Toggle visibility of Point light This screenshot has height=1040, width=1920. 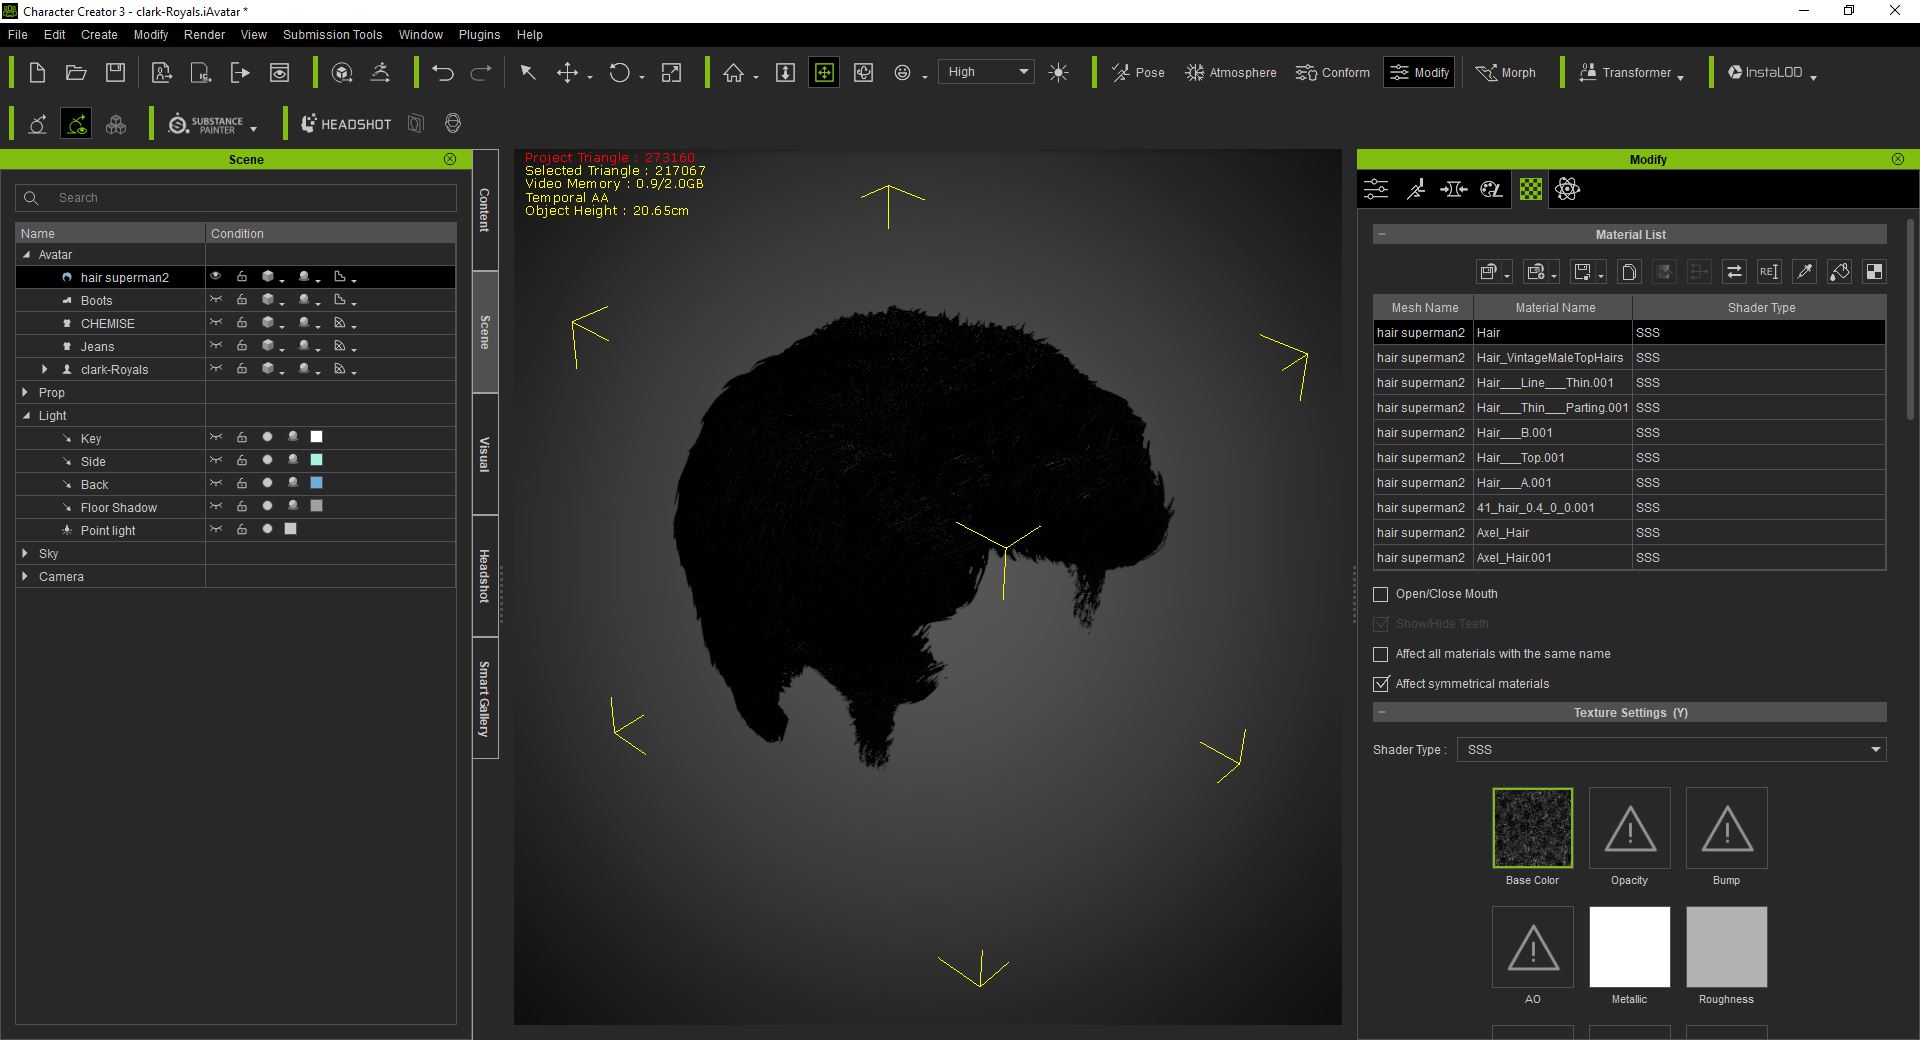[x=215, y=530]
